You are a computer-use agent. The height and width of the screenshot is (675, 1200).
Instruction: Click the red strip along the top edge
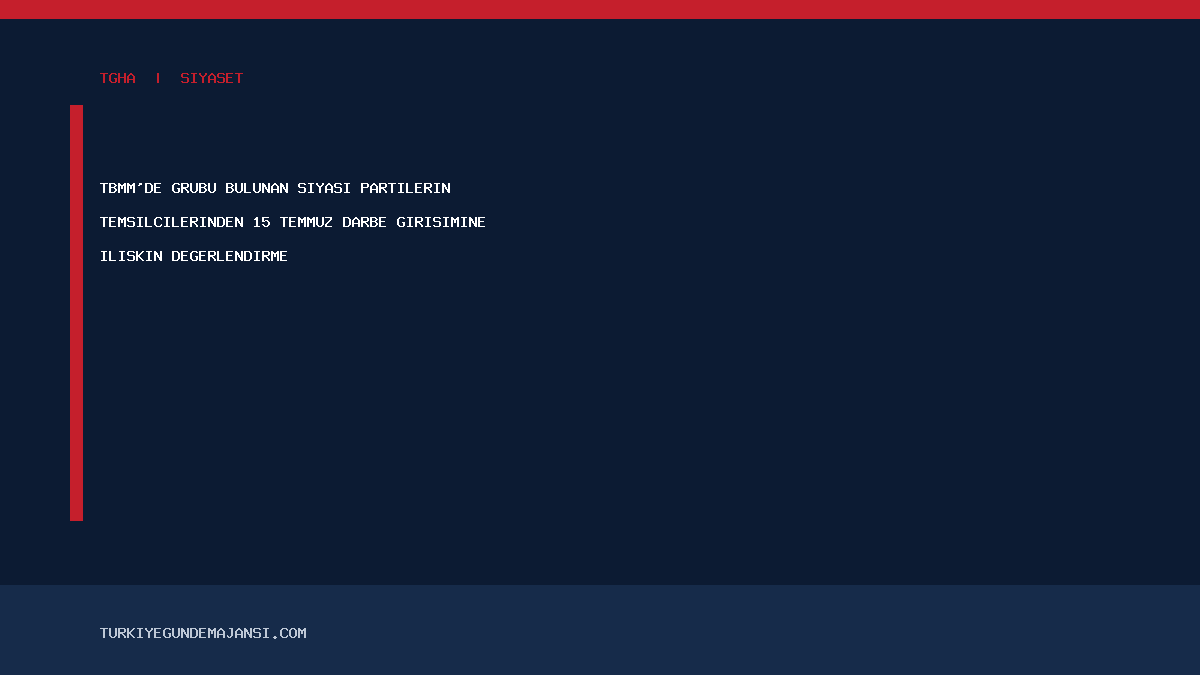(x=600, y=9)
